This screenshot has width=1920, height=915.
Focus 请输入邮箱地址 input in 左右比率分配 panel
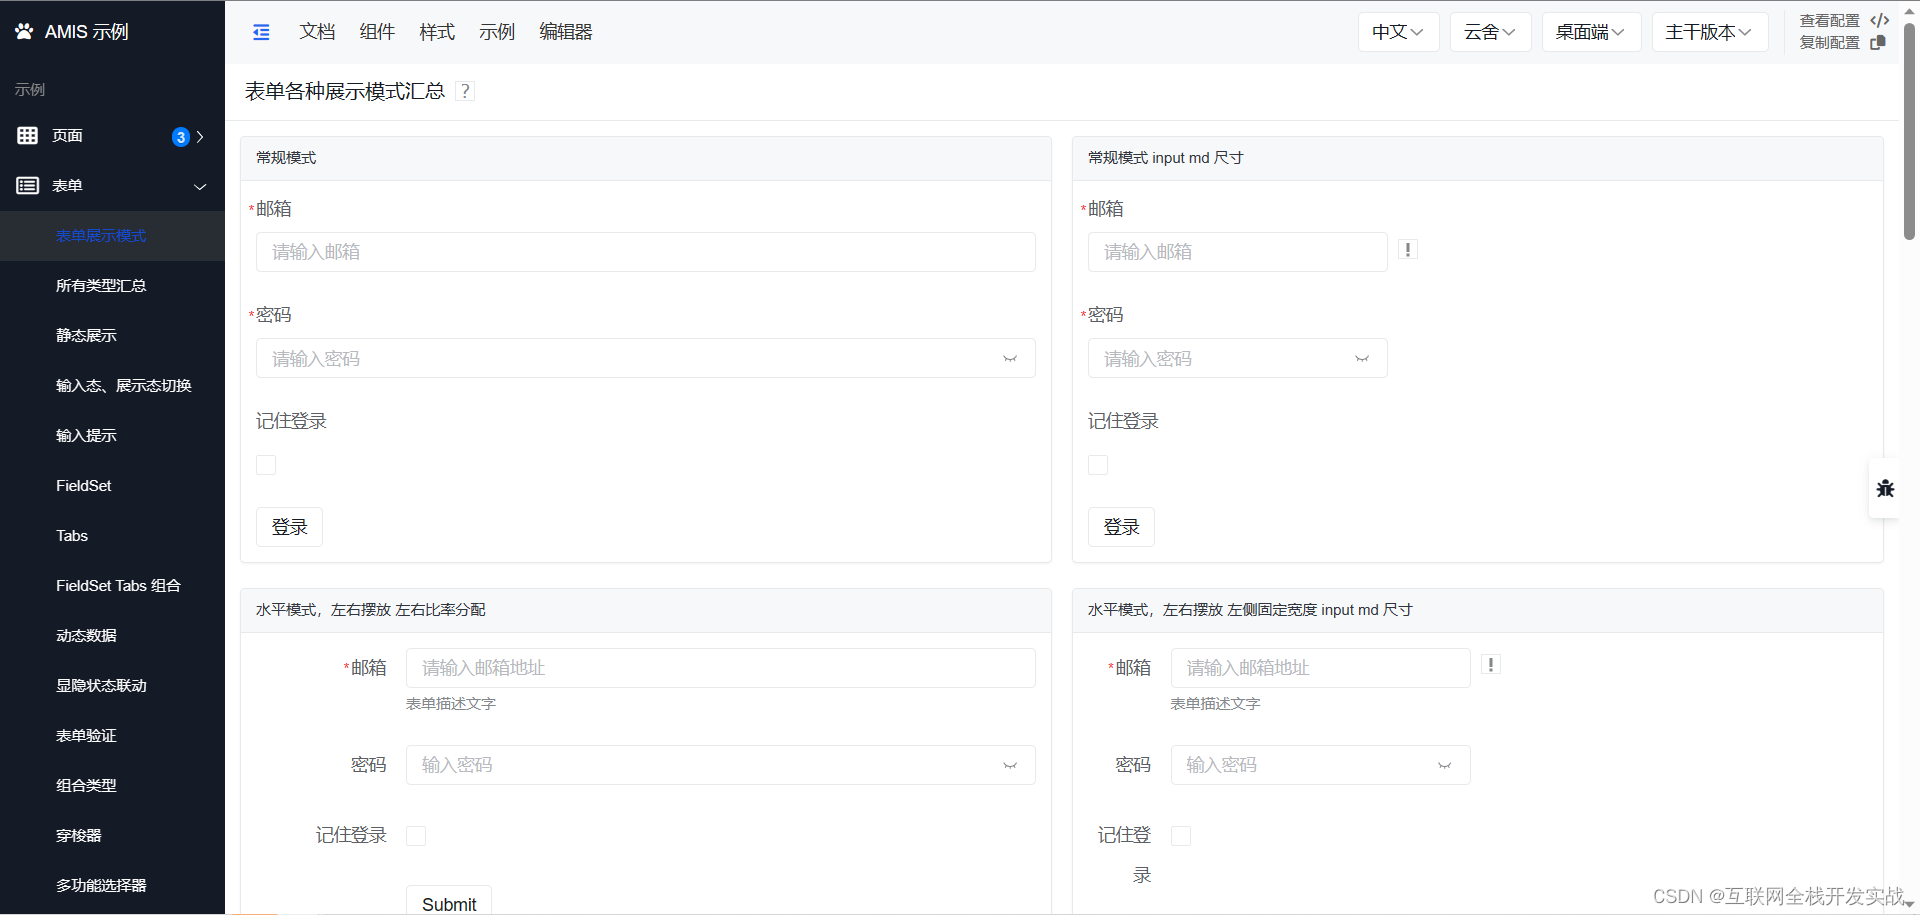(x=721, y=668)
